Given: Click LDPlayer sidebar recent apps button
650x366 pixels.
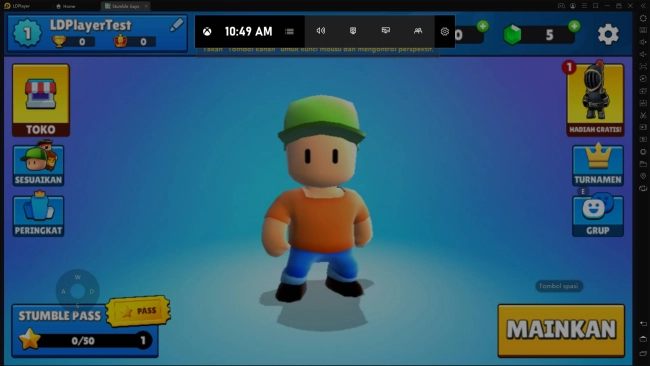Looking at the screenshot, I should (643, 353).
